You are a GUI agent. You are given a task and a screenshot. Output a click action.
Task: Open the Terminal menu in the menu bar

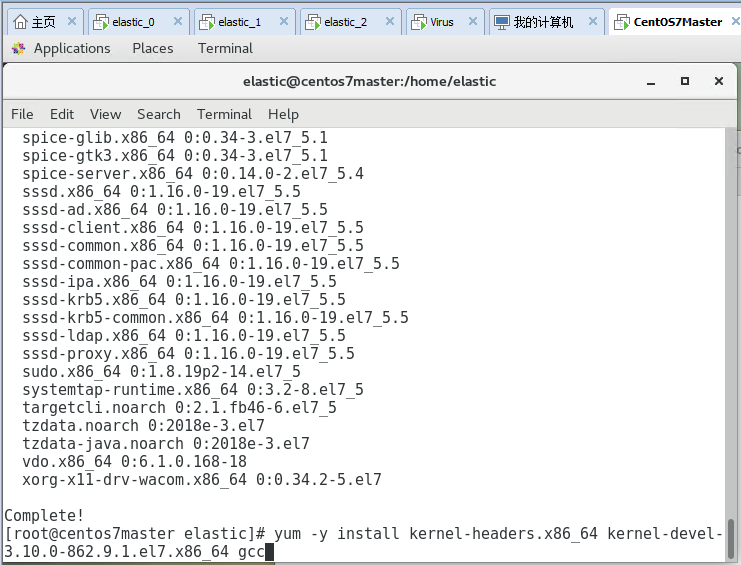pyautogui.click(x=224, y=114)
